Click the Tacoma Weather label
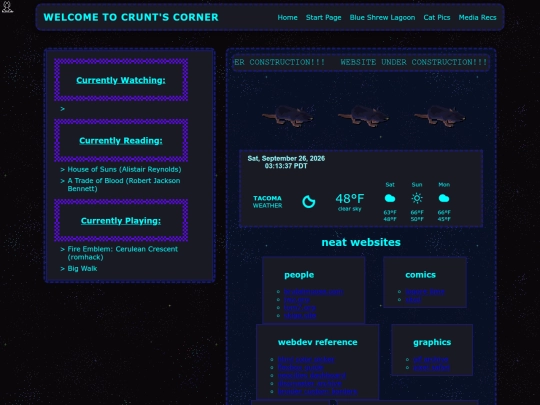Viewport: 540px width, 405px height. pyautogui.click(x=267, y=202)
